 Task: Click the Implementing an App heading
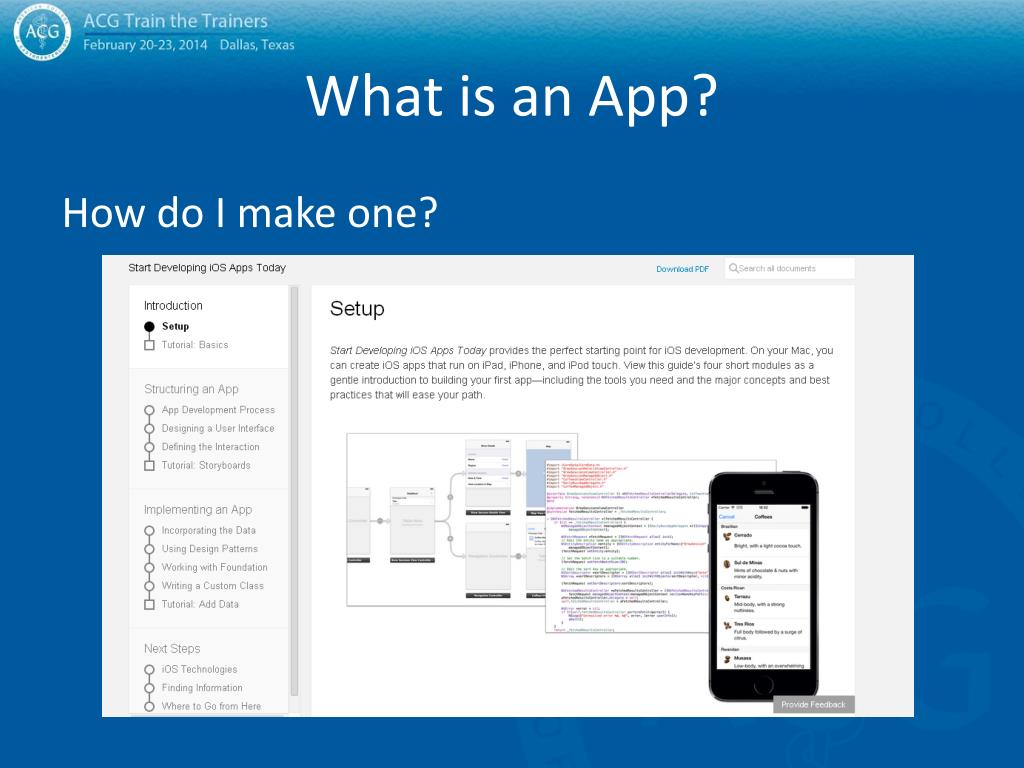[198, 510]
